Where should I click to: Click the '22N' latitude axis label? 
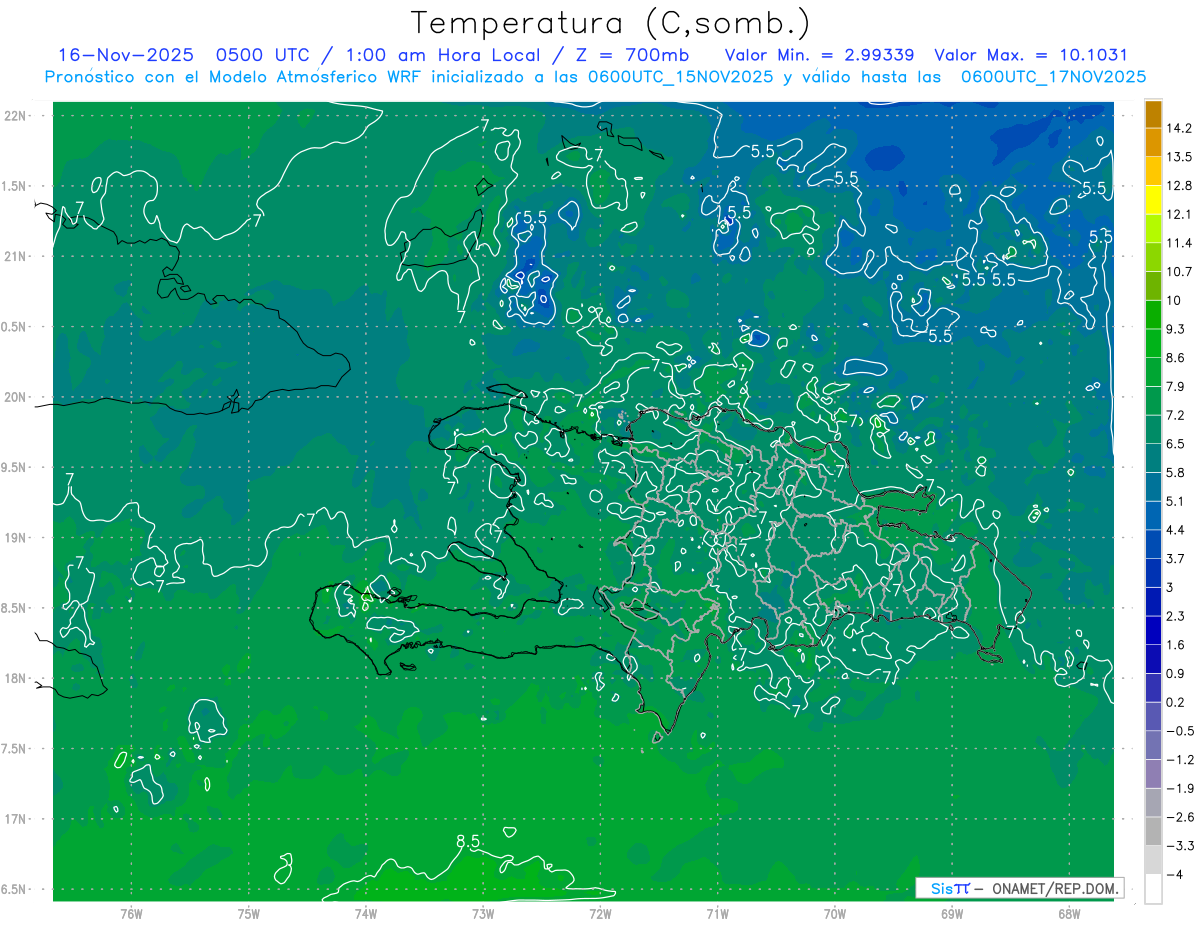[x=16, y=115]
